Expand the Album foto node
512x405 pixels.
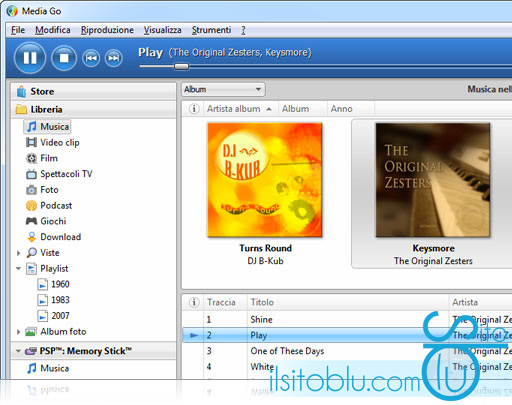[x=19, y=332]
